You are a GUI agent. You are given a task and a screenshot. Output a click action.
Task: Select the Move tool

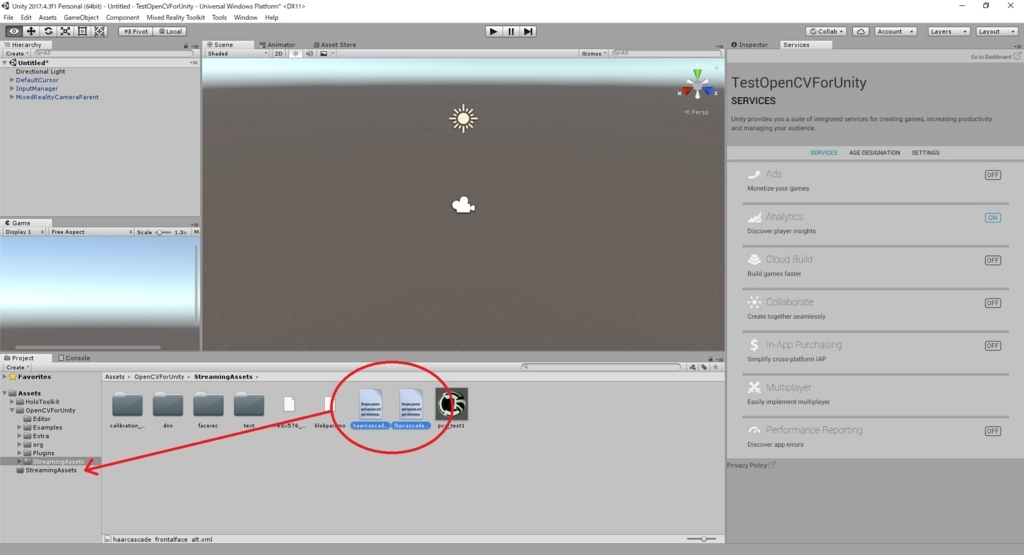pos(31,31)
